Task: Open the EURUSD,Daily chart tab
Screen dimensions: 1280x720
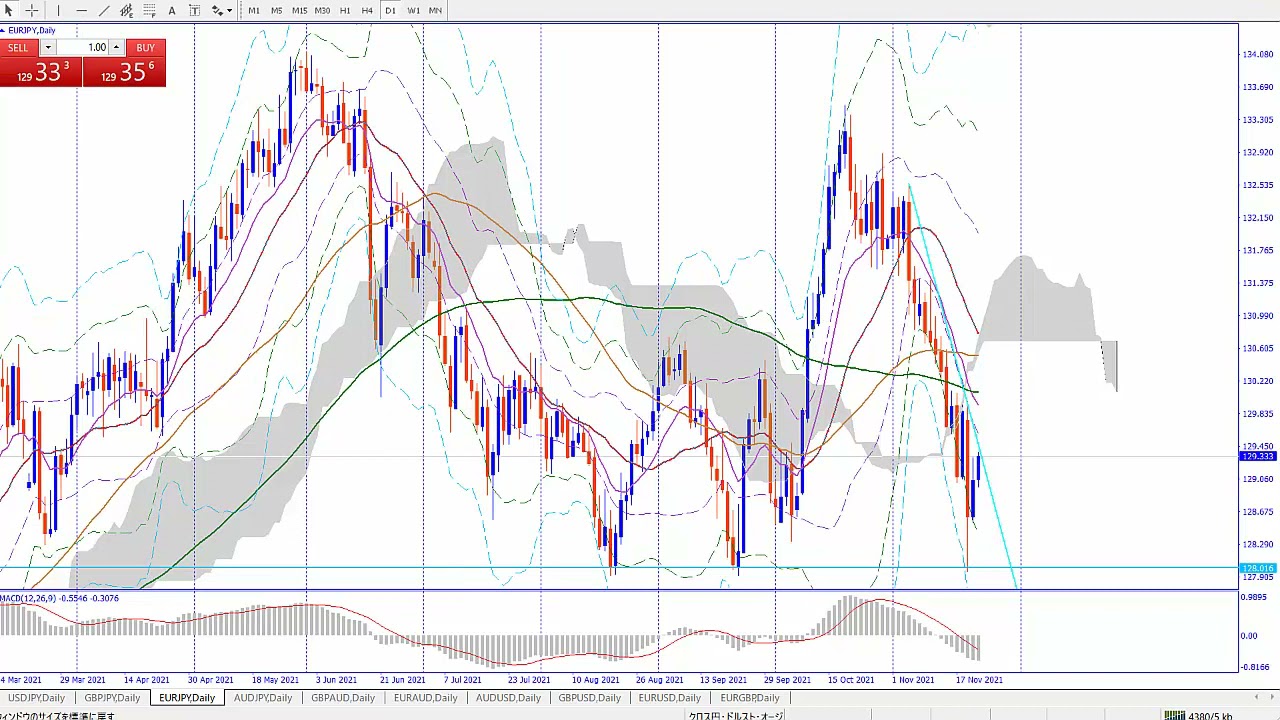Action: tap(669, 697)
